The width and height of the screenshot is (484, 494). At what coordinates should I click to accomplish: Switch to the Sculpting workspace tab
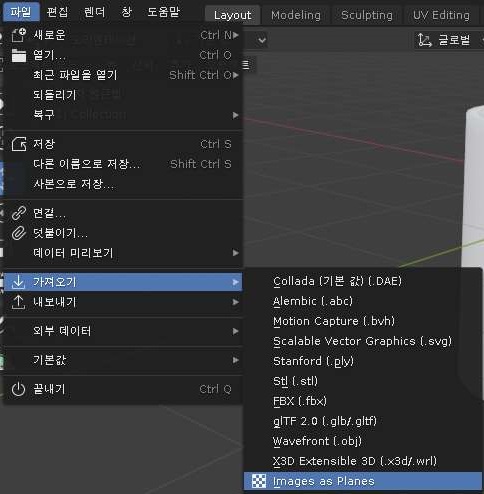(x=367, y=15)
